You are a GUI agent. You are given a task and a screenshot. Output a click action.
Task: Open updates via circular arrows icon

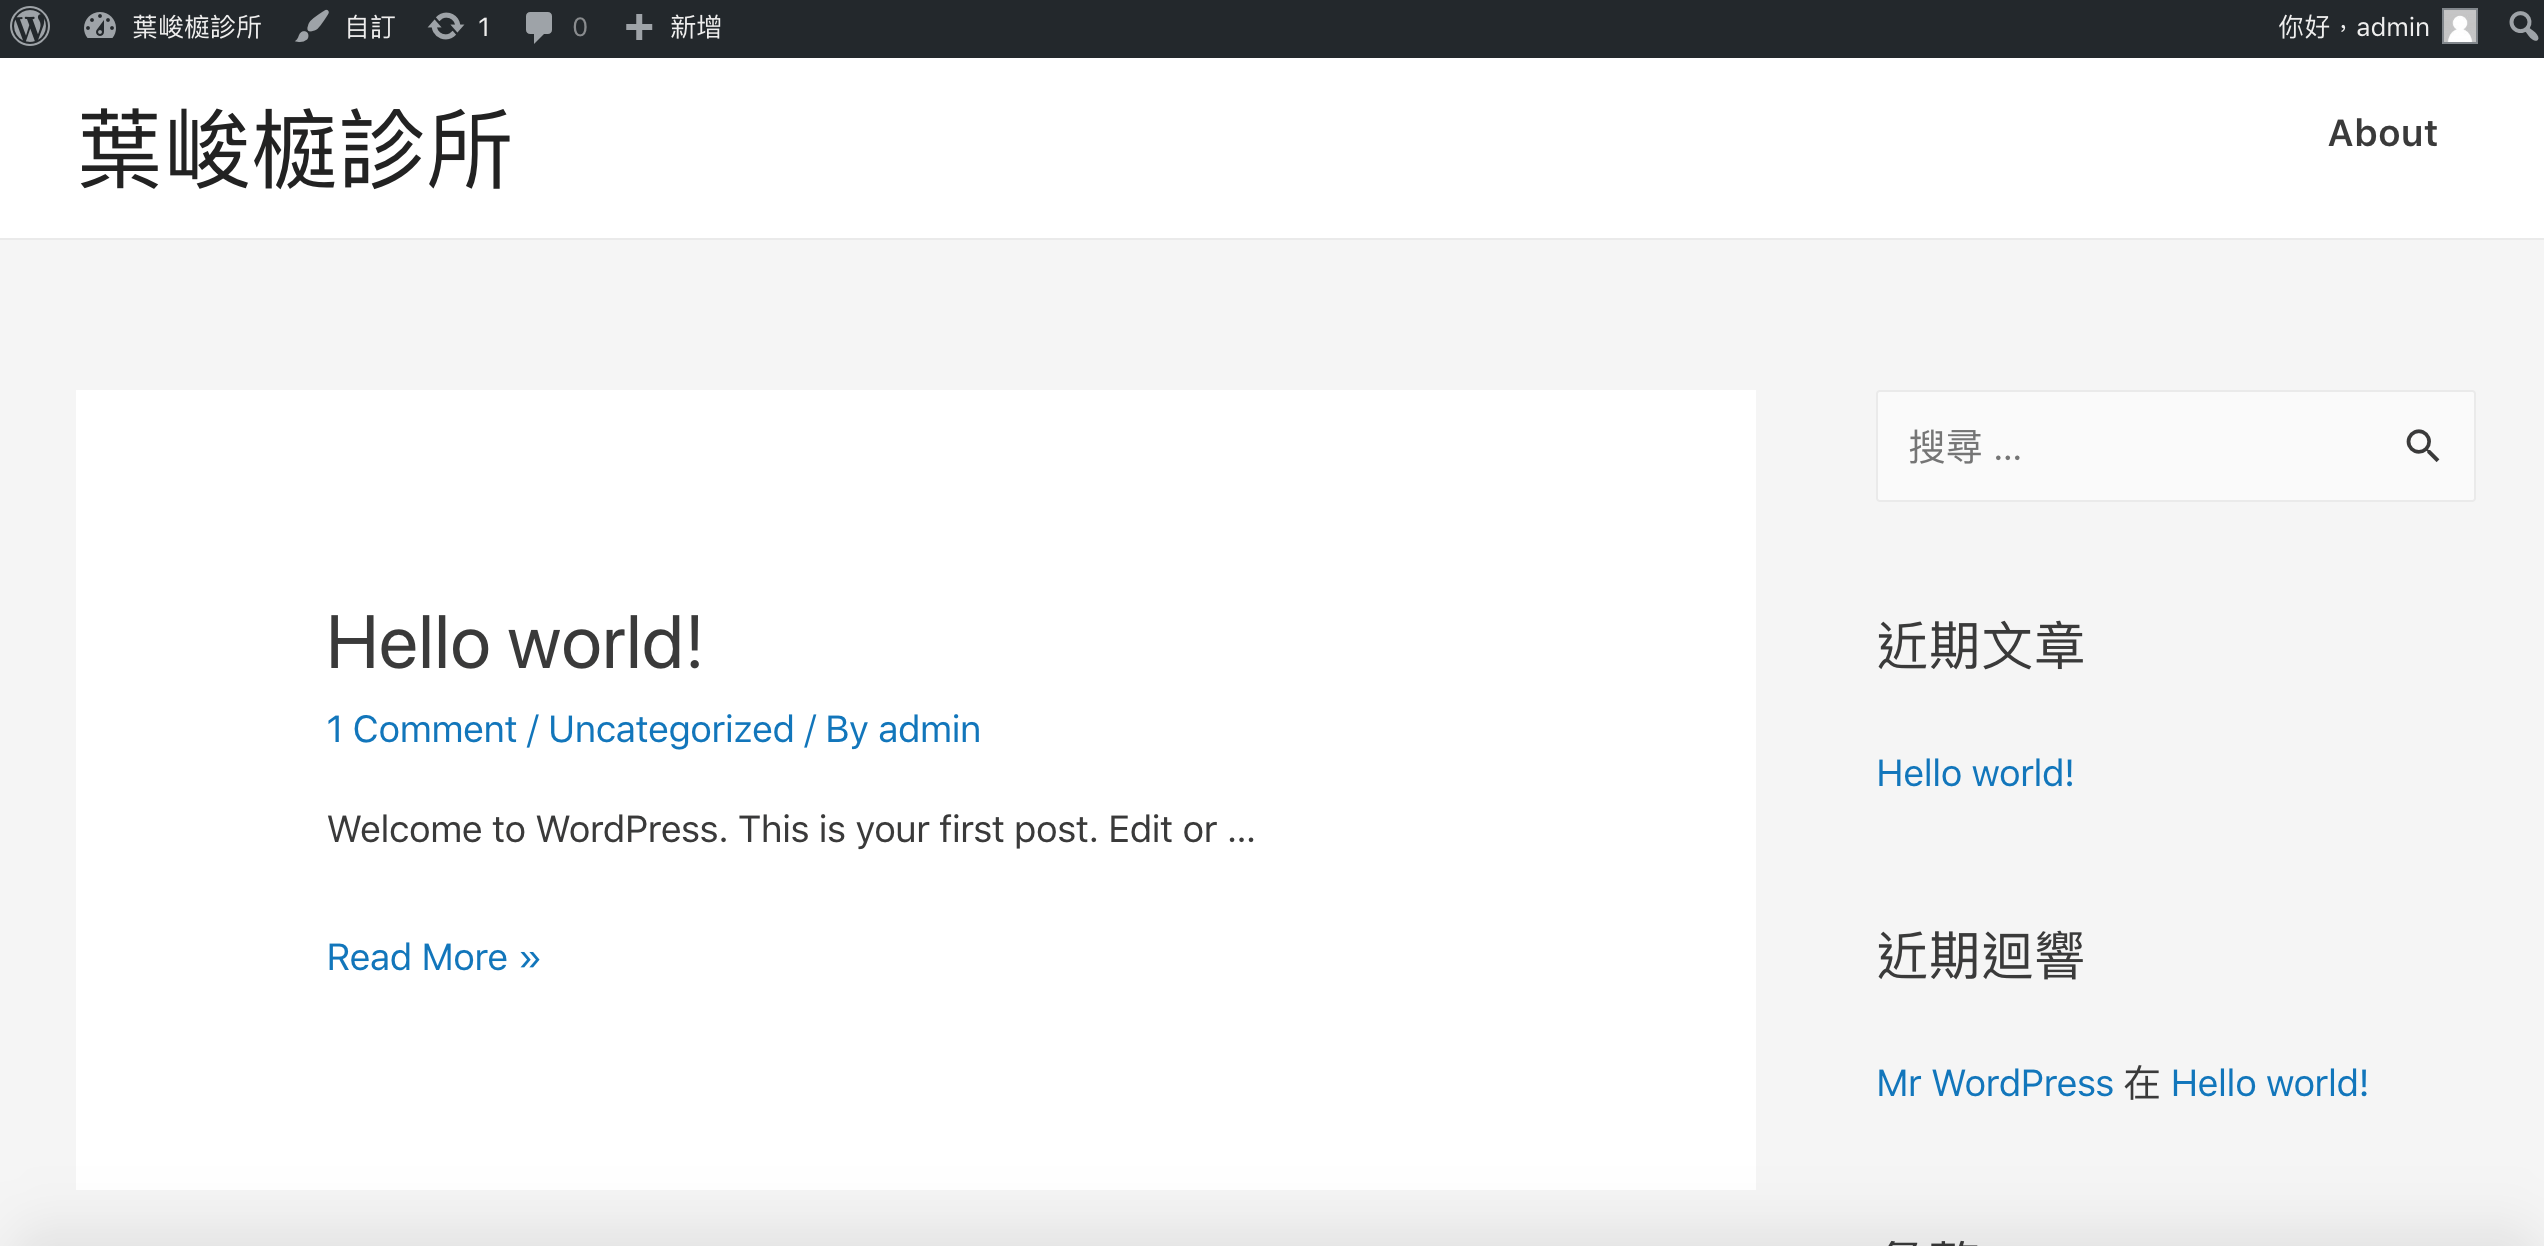point(446,27)
